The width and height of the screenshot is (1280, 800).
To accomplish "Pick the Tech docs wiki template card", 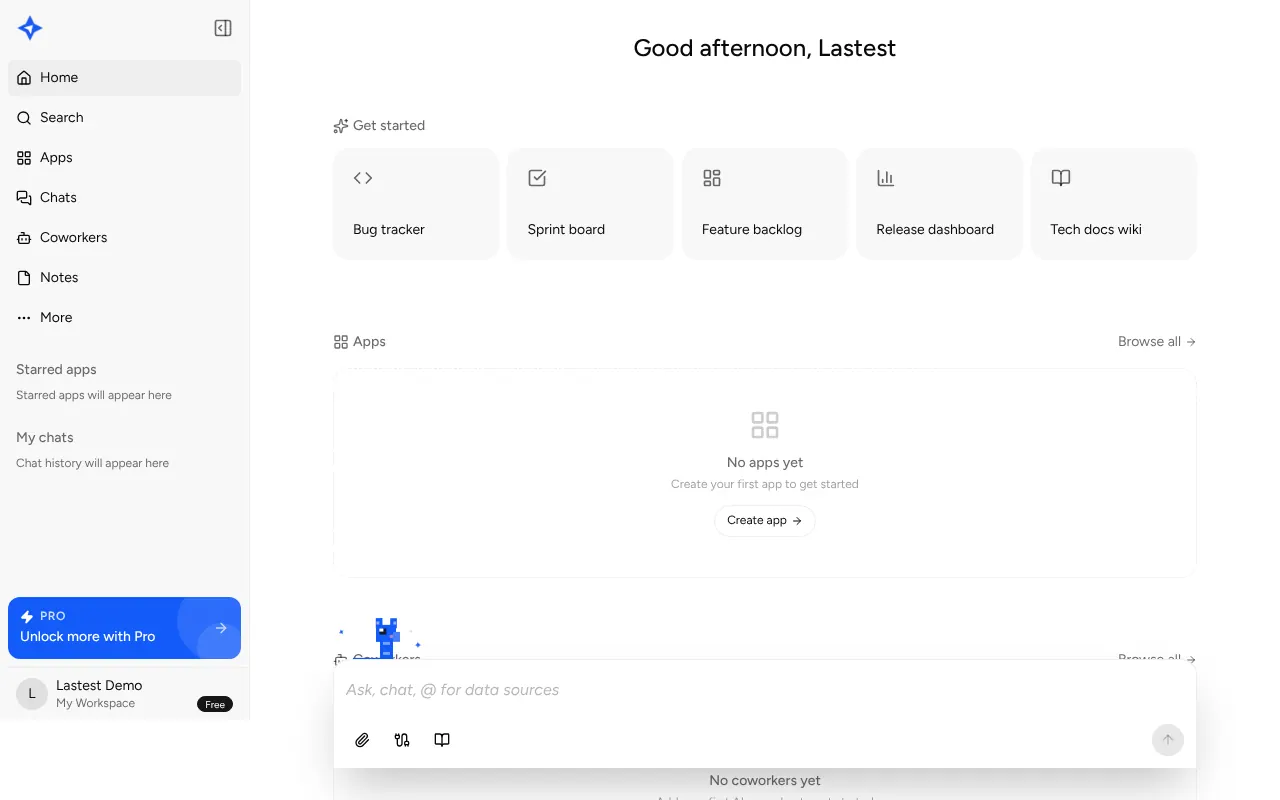I will click(1114, 204).
